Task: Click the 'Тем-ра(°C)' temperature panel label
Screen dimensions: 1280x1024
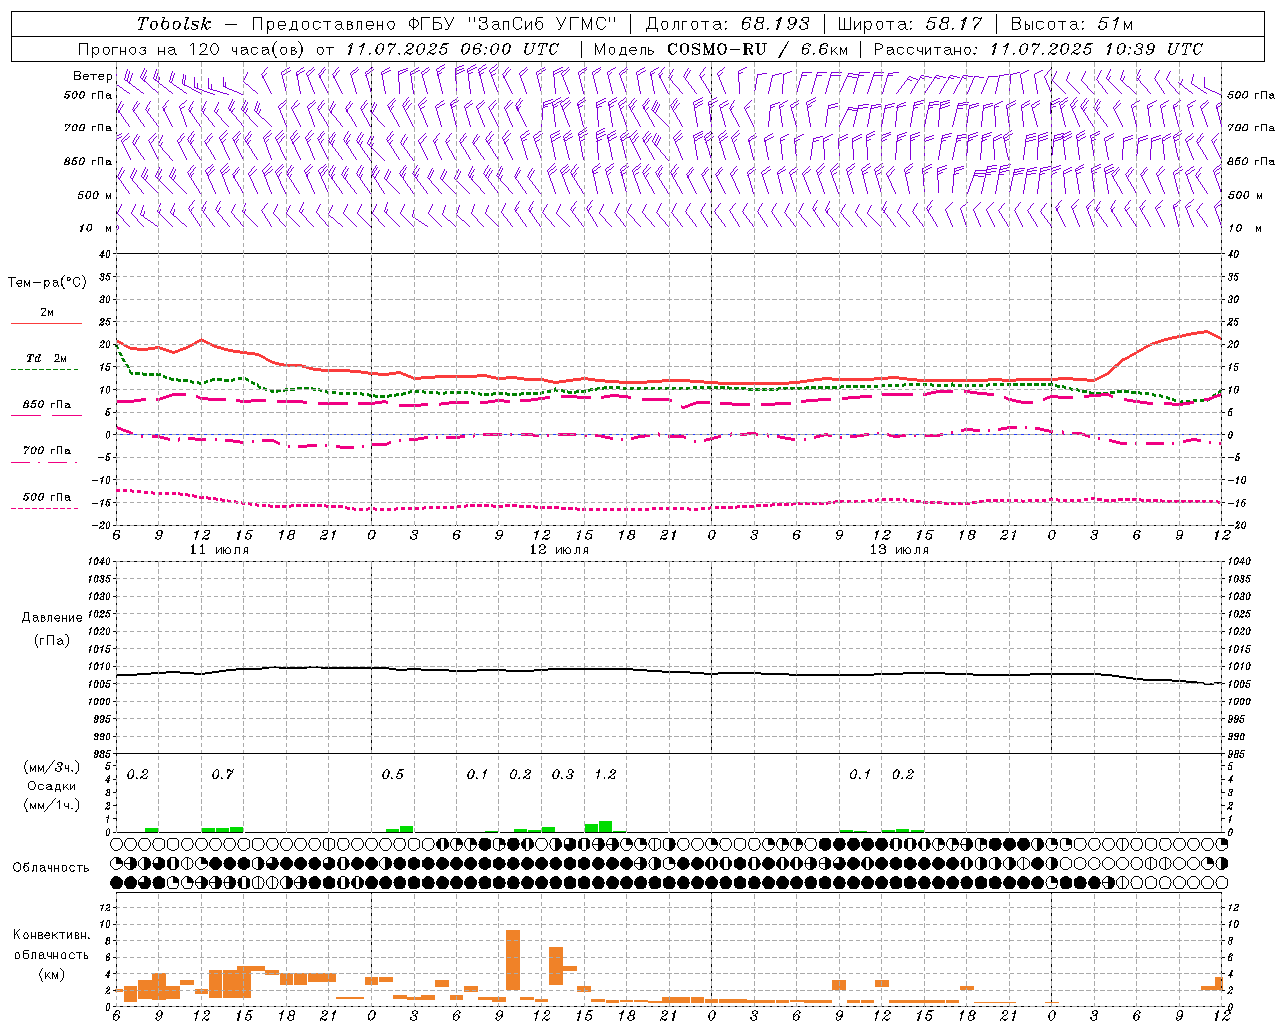Action: pos(47,283)
